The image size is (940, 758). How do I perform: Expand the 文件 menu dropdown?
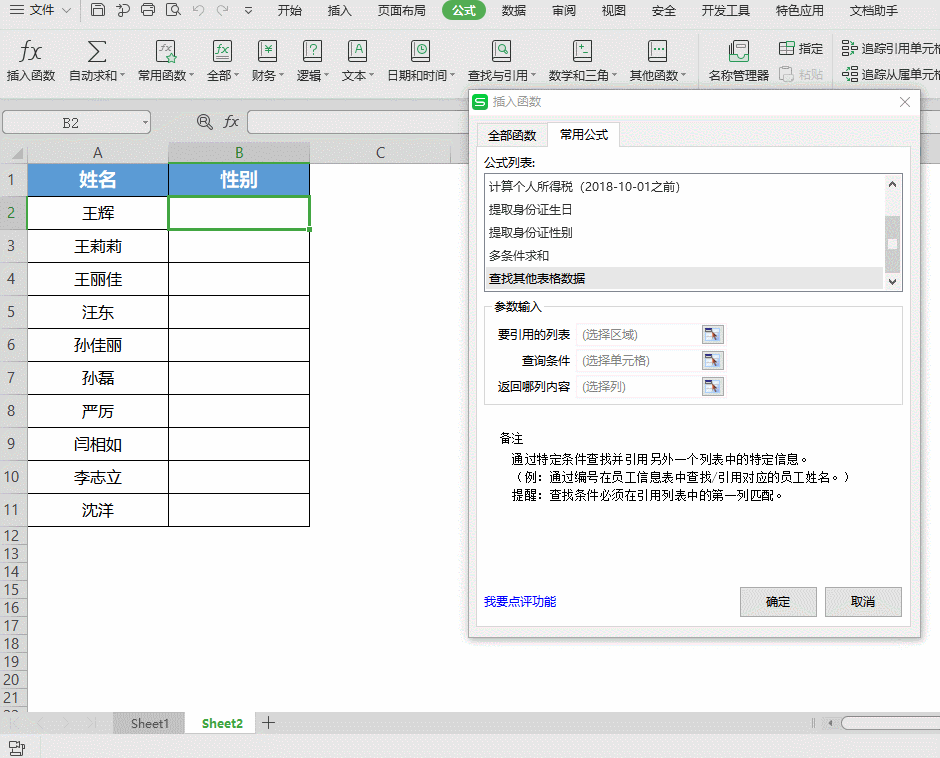pyautogui.click(x=66, y=11)
